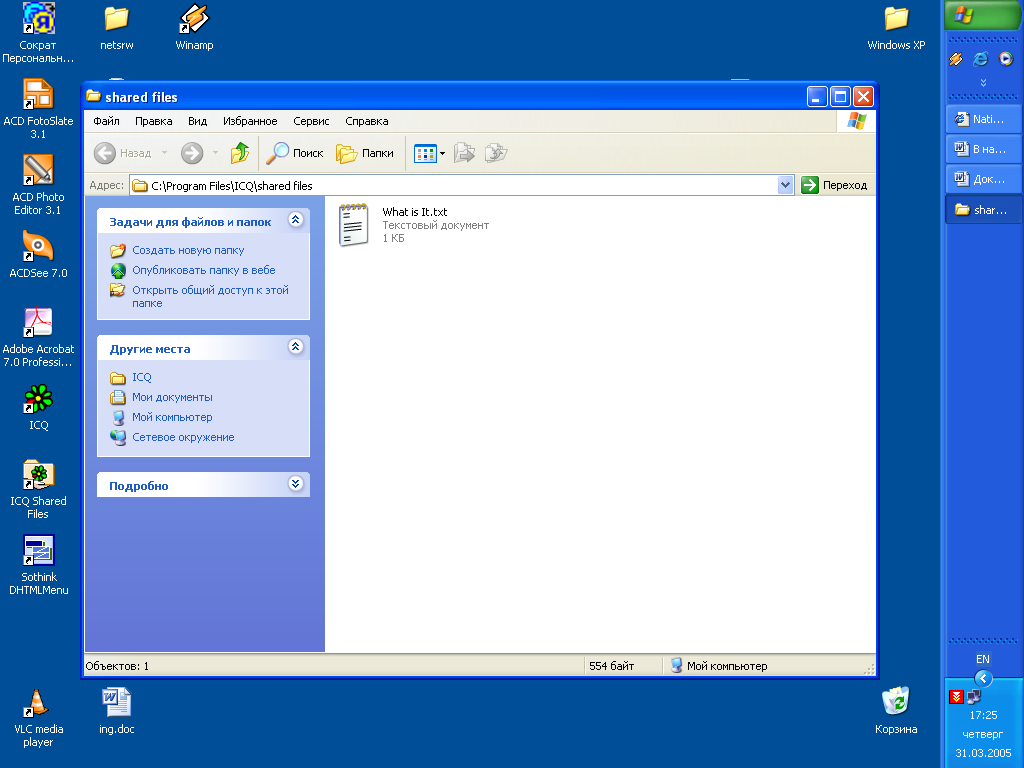1024x768 pixels.
Task: Click the EN language indicator
Action: coord(983,660)
